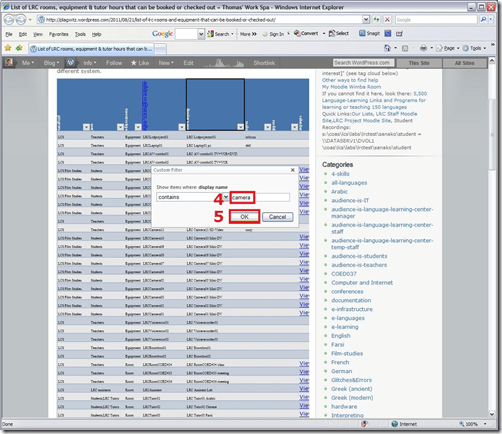Open the contains condition dropdown
This screenshot has height=434, width=502.
coord(226,197)
